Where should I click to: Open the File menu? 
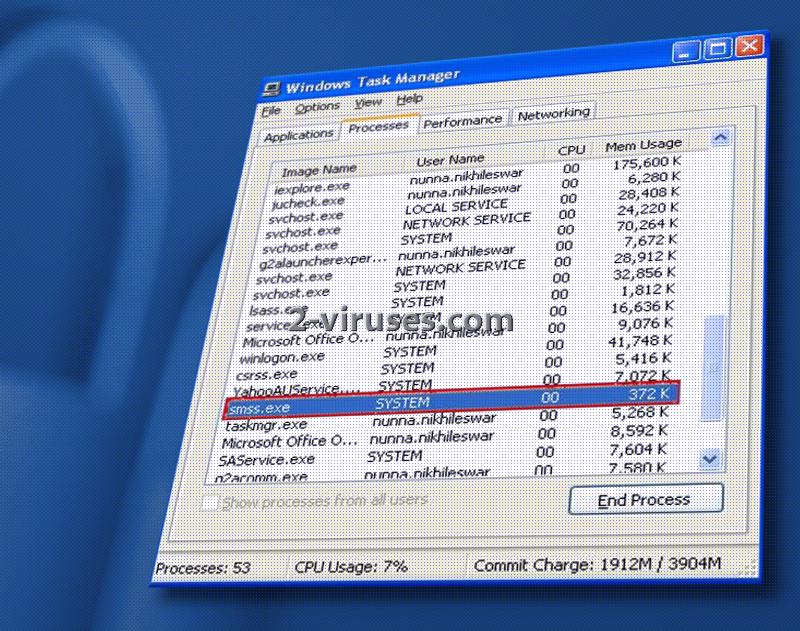click(x=271, y=111)
